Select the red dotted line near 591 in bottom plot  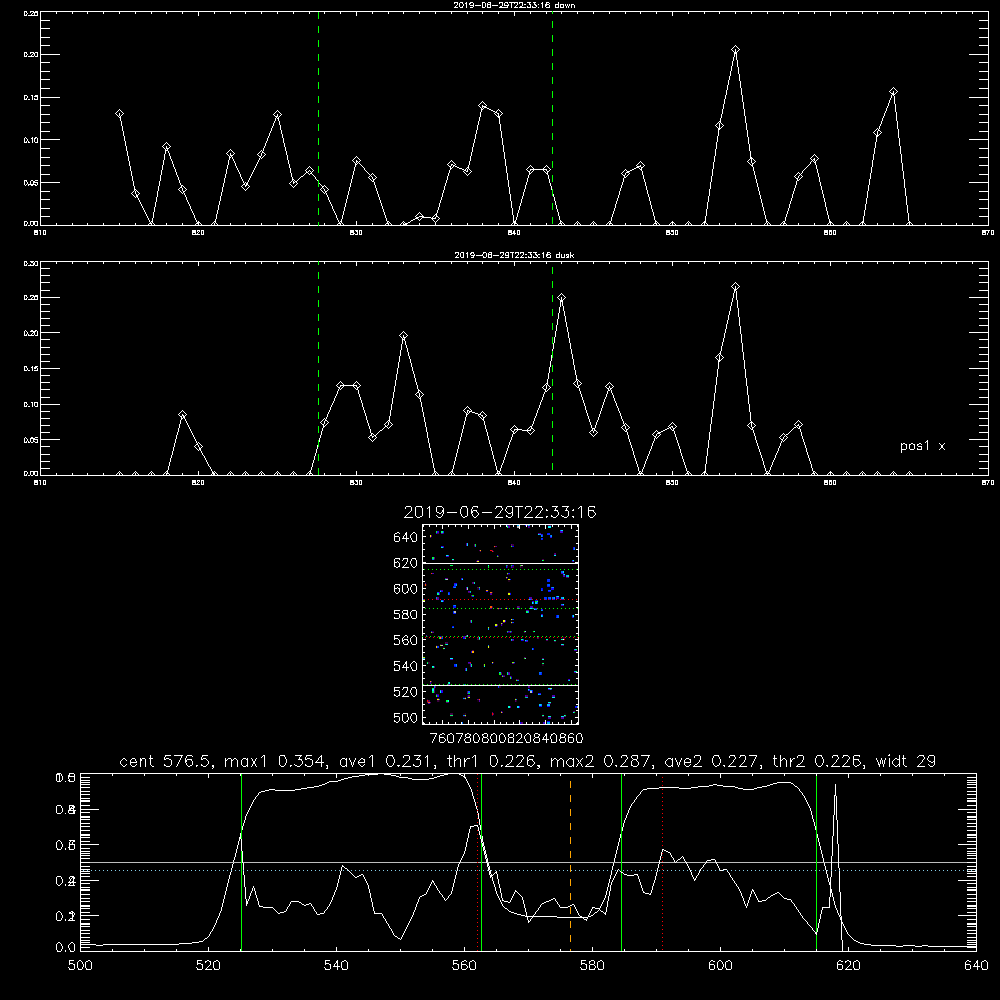[x=663, y=861]
